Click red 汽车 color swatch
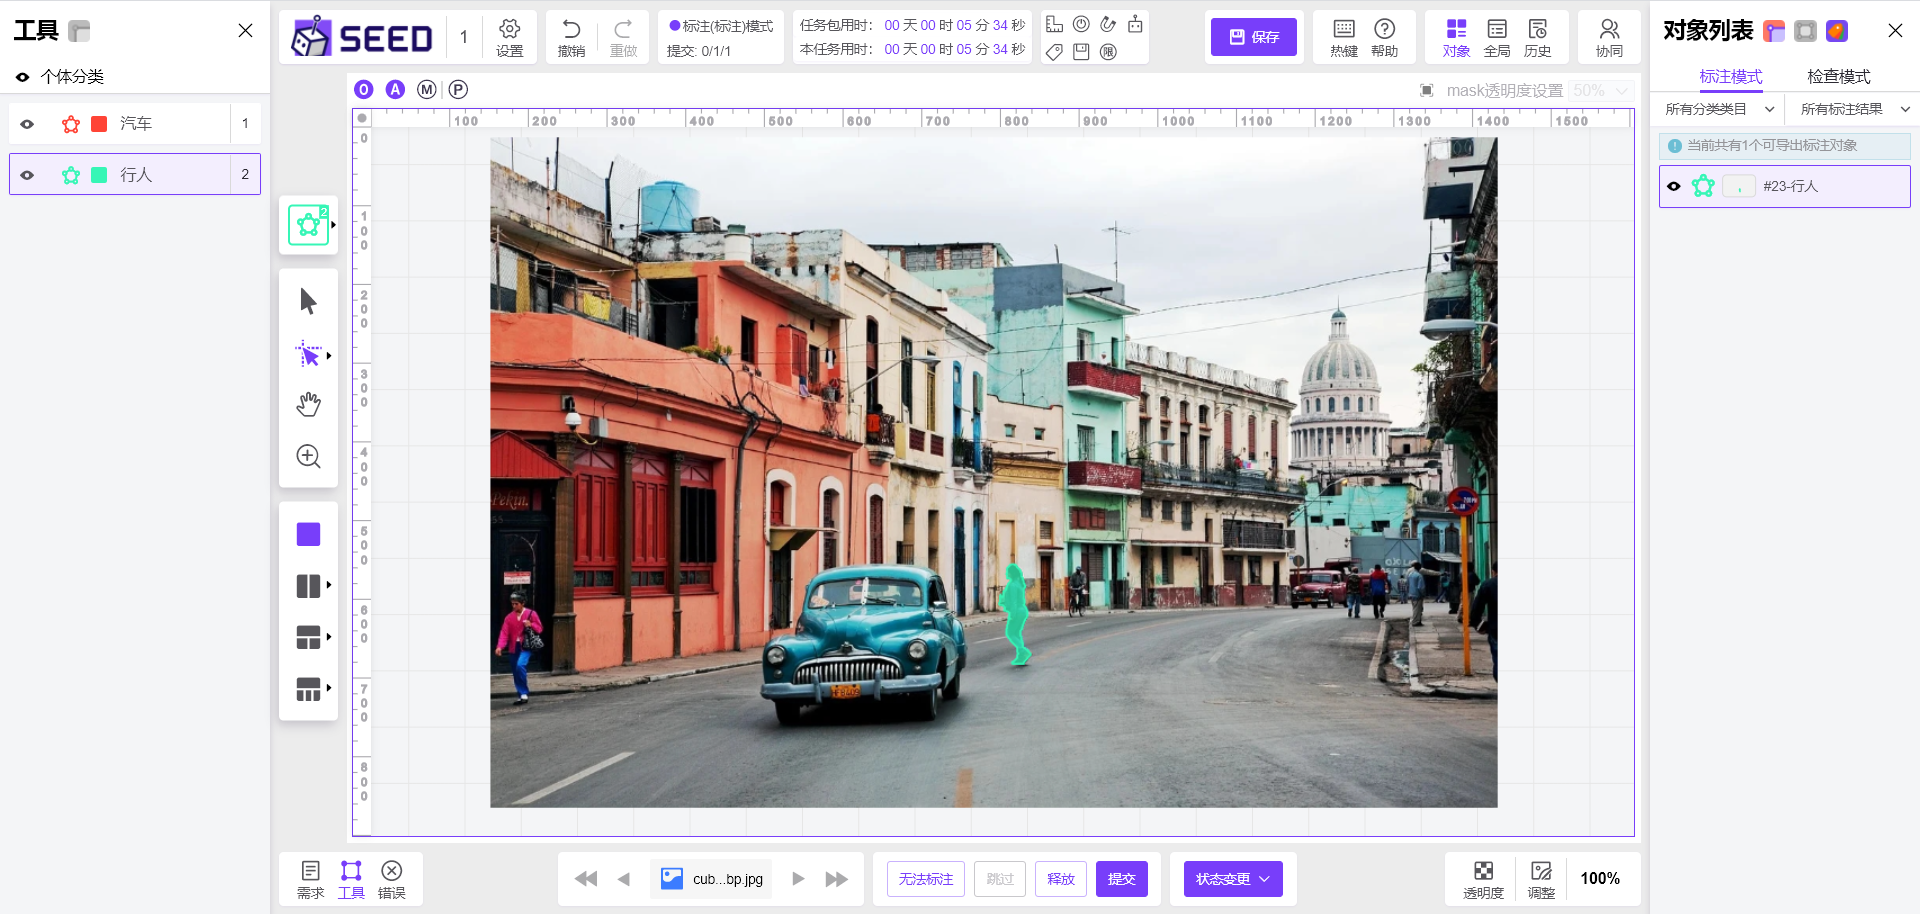 (99, 124)
